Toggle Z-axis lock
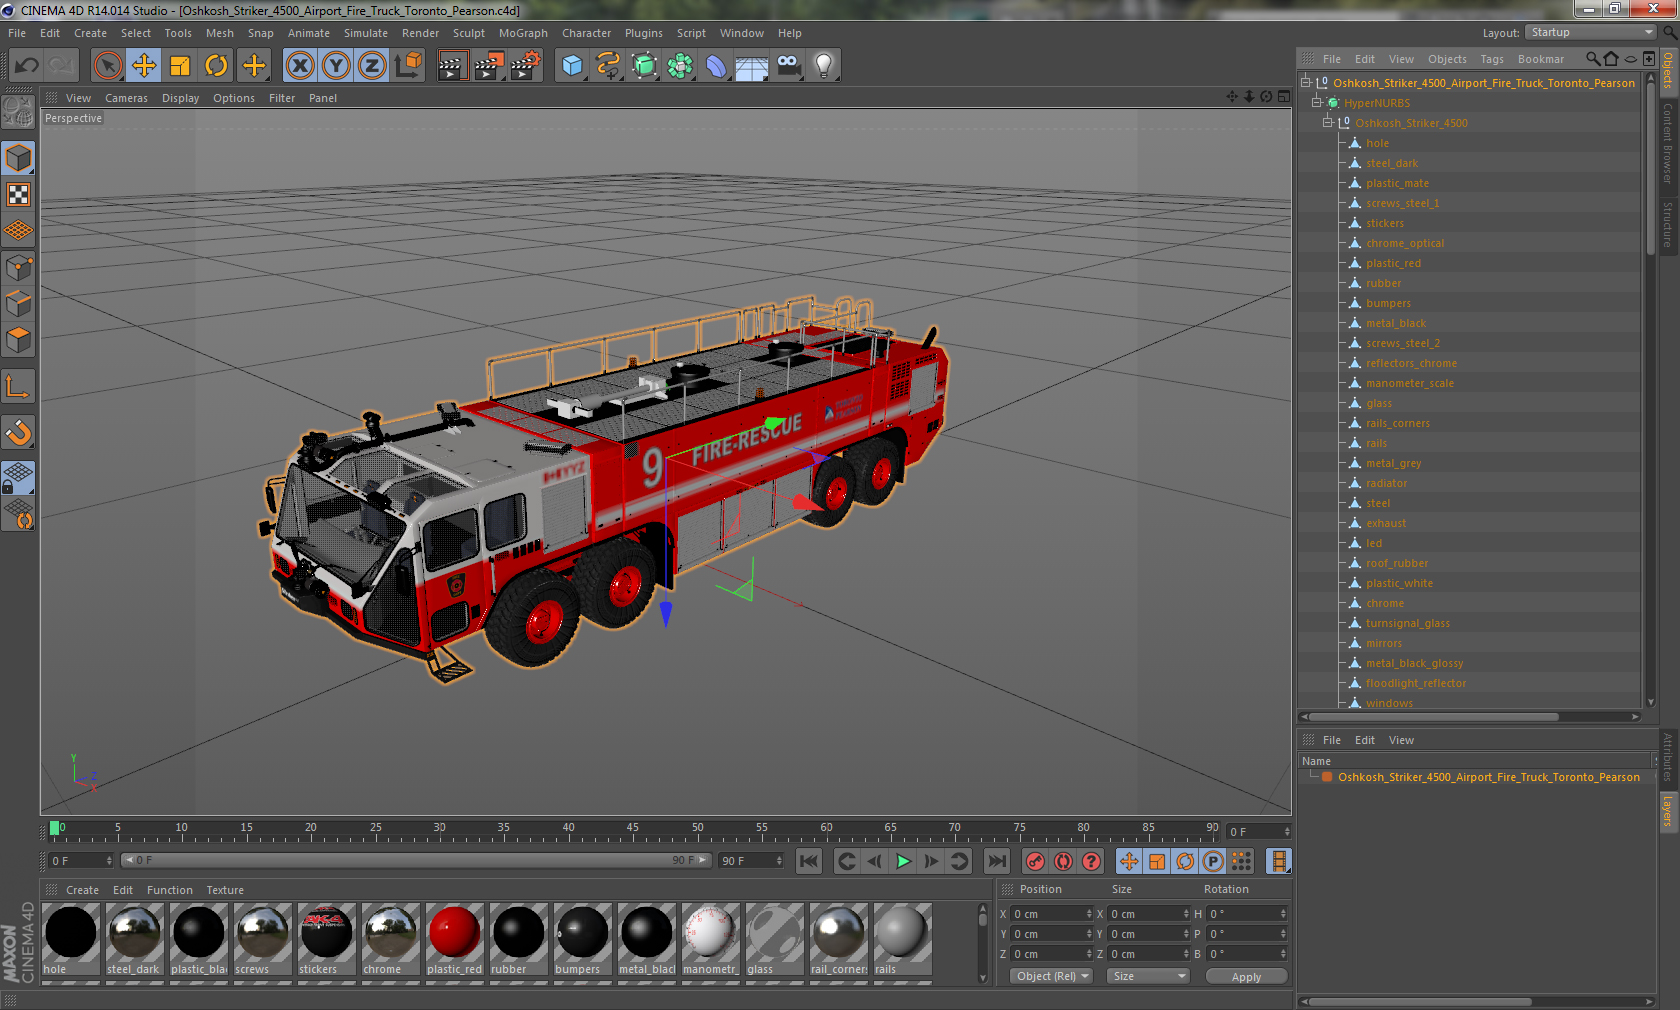This screenshot has height=1010, width=1680. click(x=372, y=66)
